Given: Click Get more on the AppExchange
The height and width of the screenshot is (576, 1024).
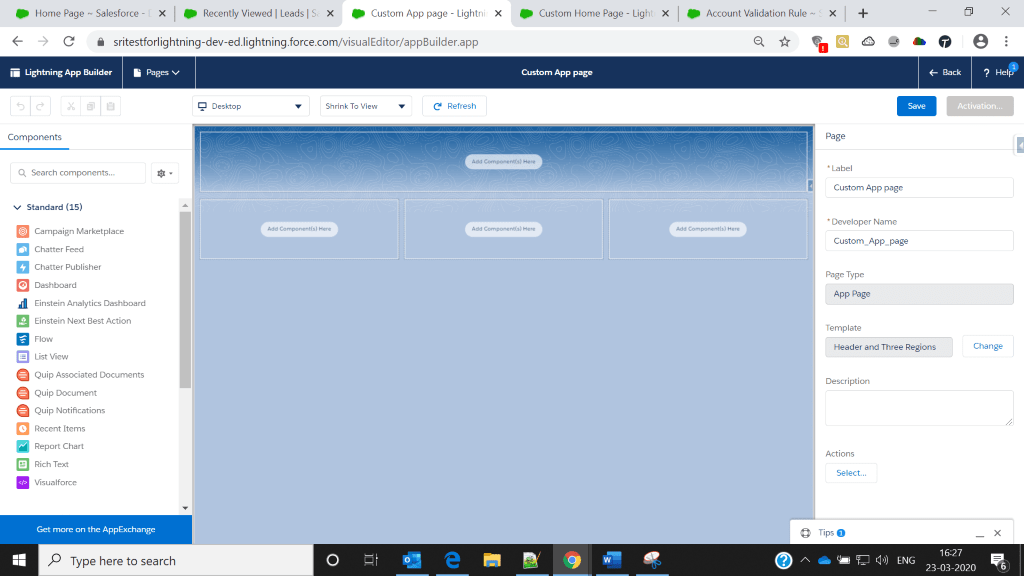Looking at the screenshot, I should [x=96, y=529].
